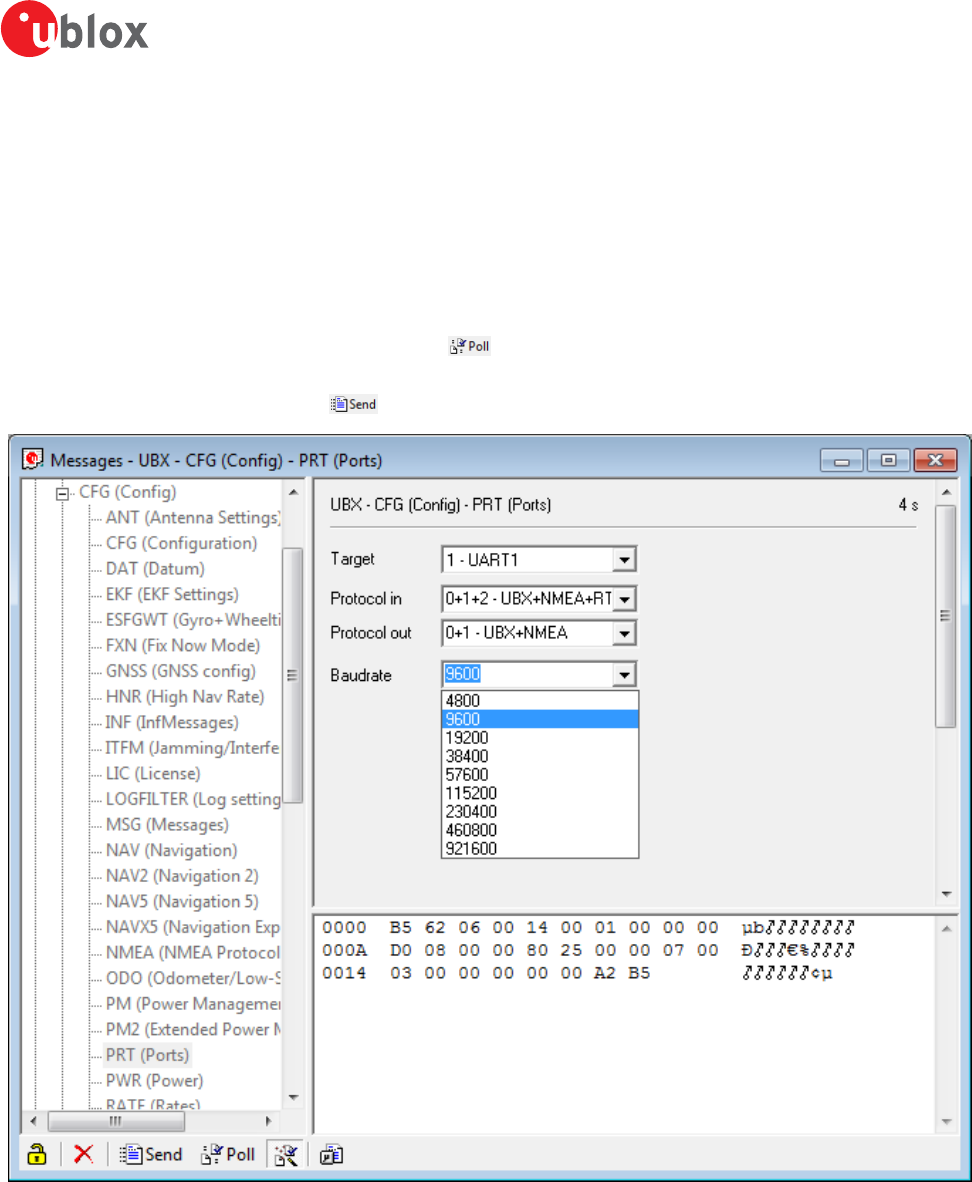This screenshot has width=972, height=1182.
Task: Select 230400 baudrate option
Action: [540, 811]
